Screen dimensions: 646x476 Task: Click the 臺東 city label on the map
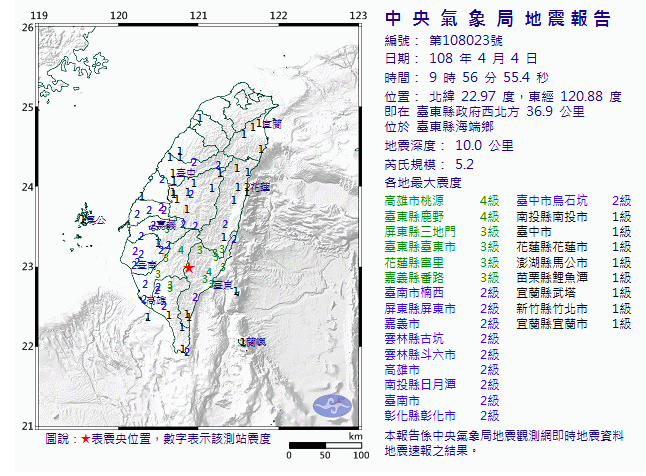pyautogui.click(x=223, y=284)
